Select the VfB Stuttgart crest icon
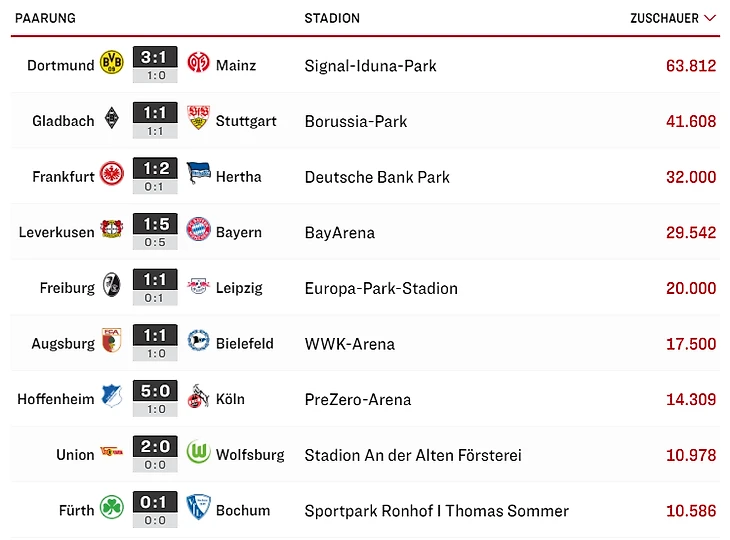The image size is (730, 540). [199, 121]
